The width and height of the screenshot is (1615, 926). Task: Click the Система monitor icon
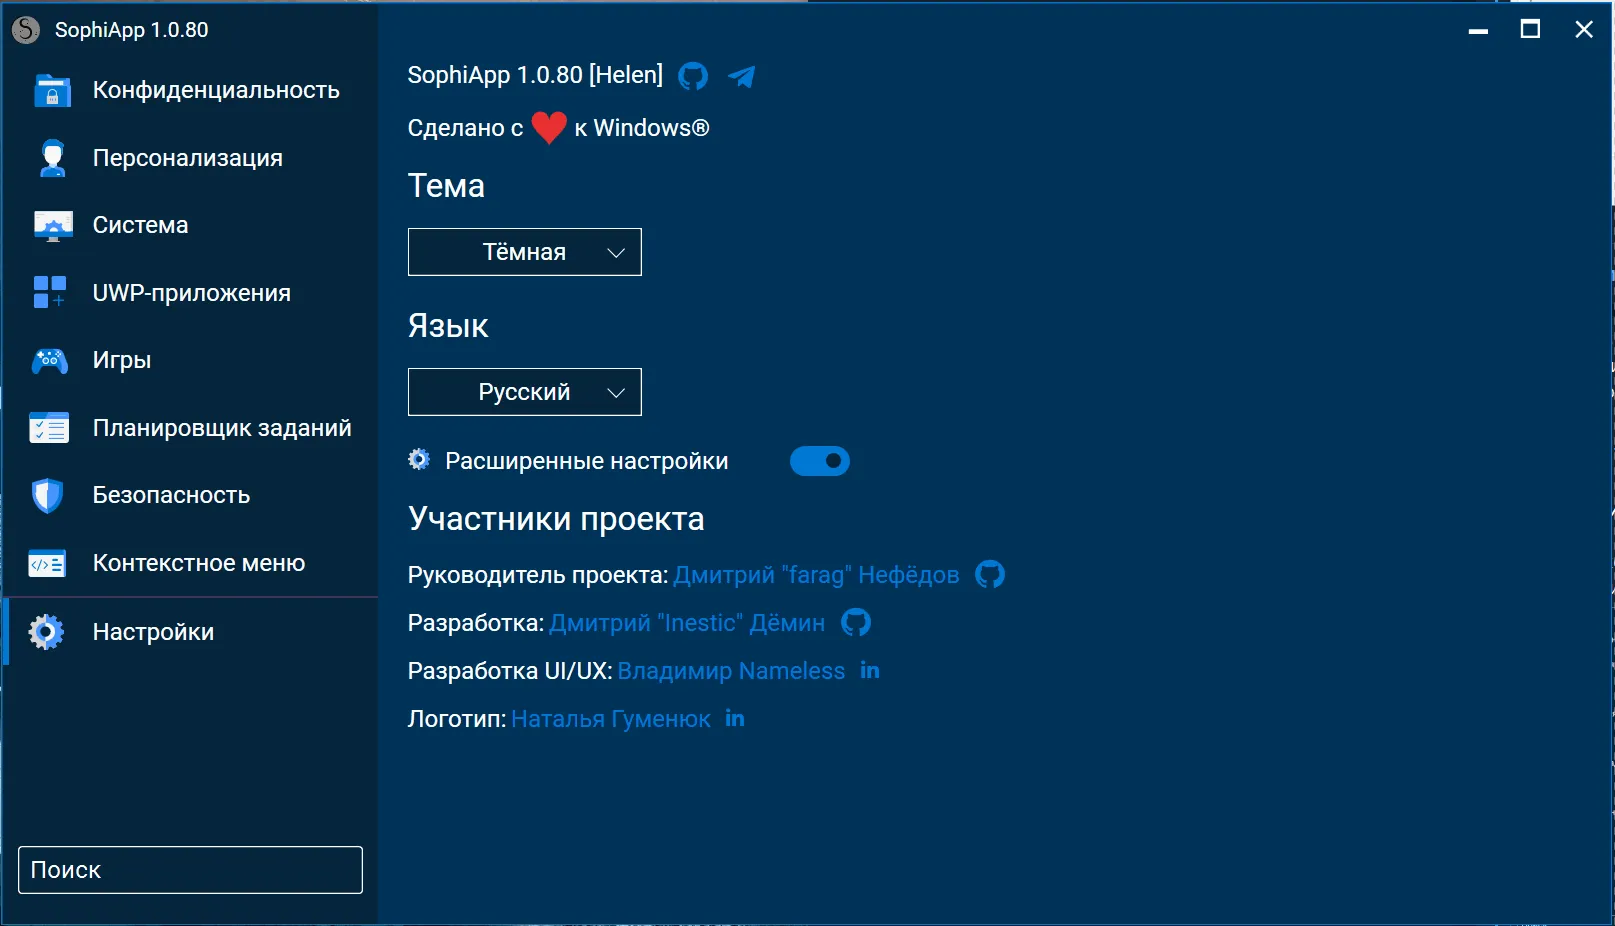click(x=52, y=226)
